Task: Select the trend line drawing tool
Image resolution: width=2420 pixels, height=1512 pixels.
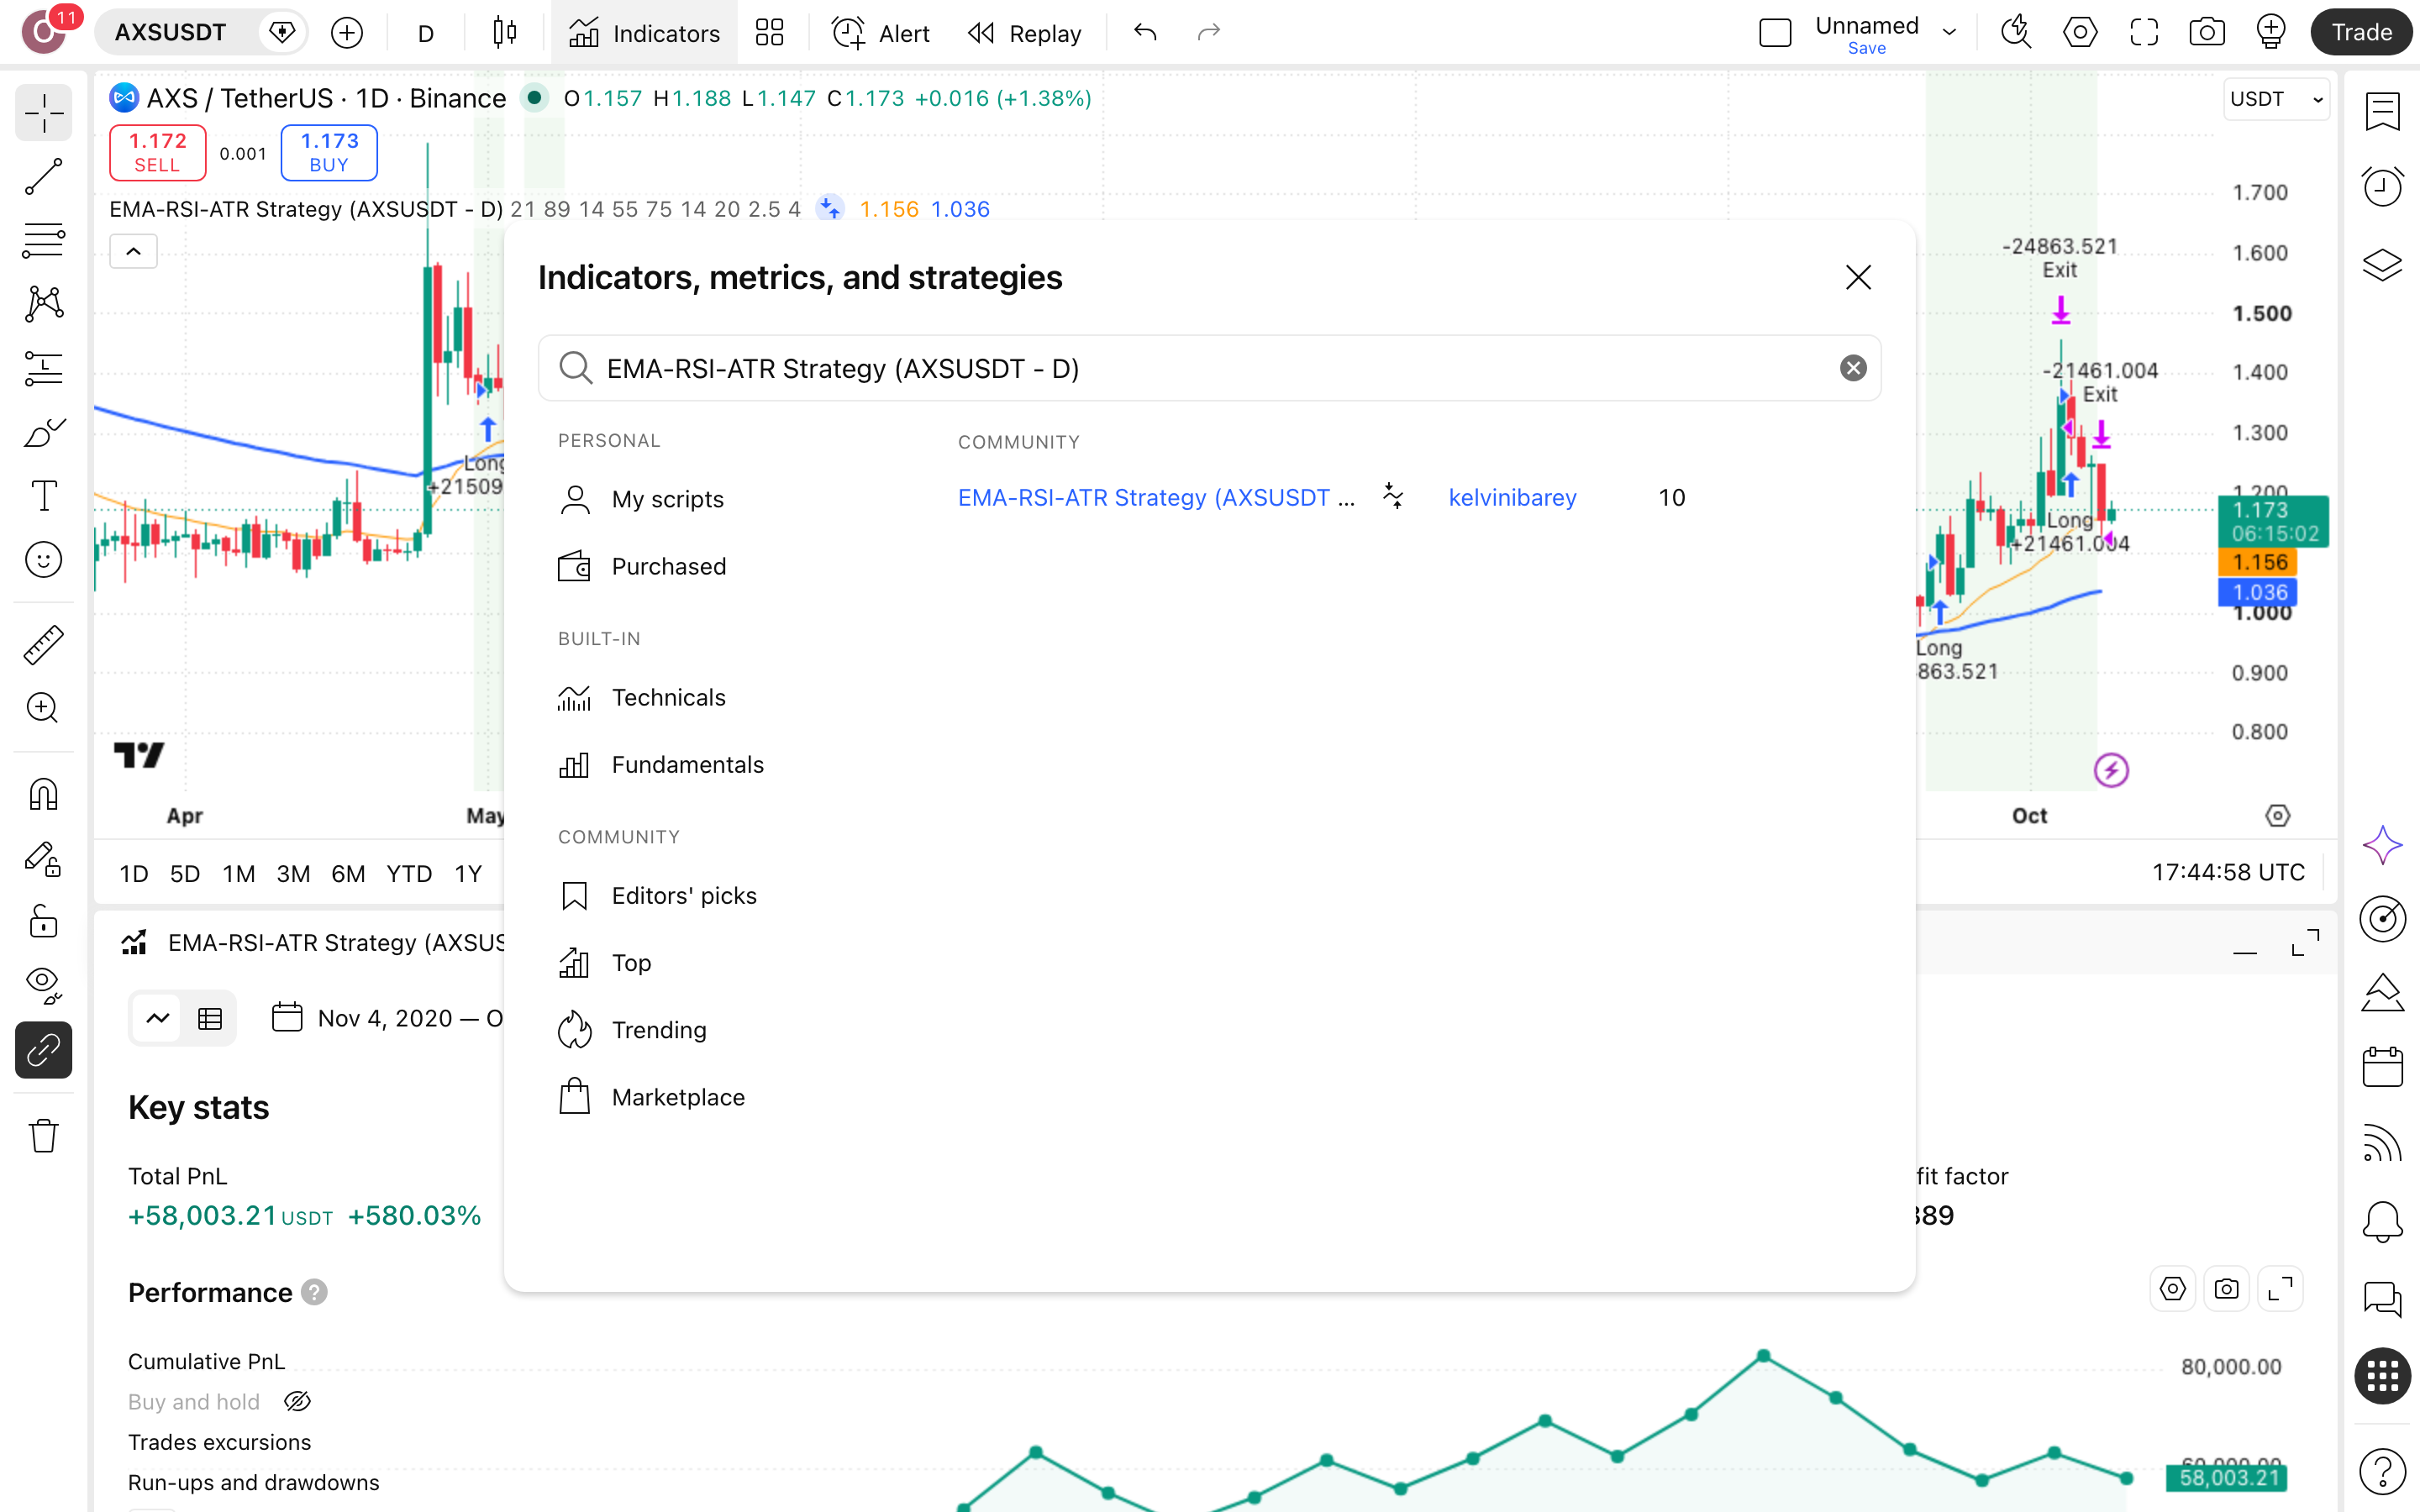Action: click(43, 177)
